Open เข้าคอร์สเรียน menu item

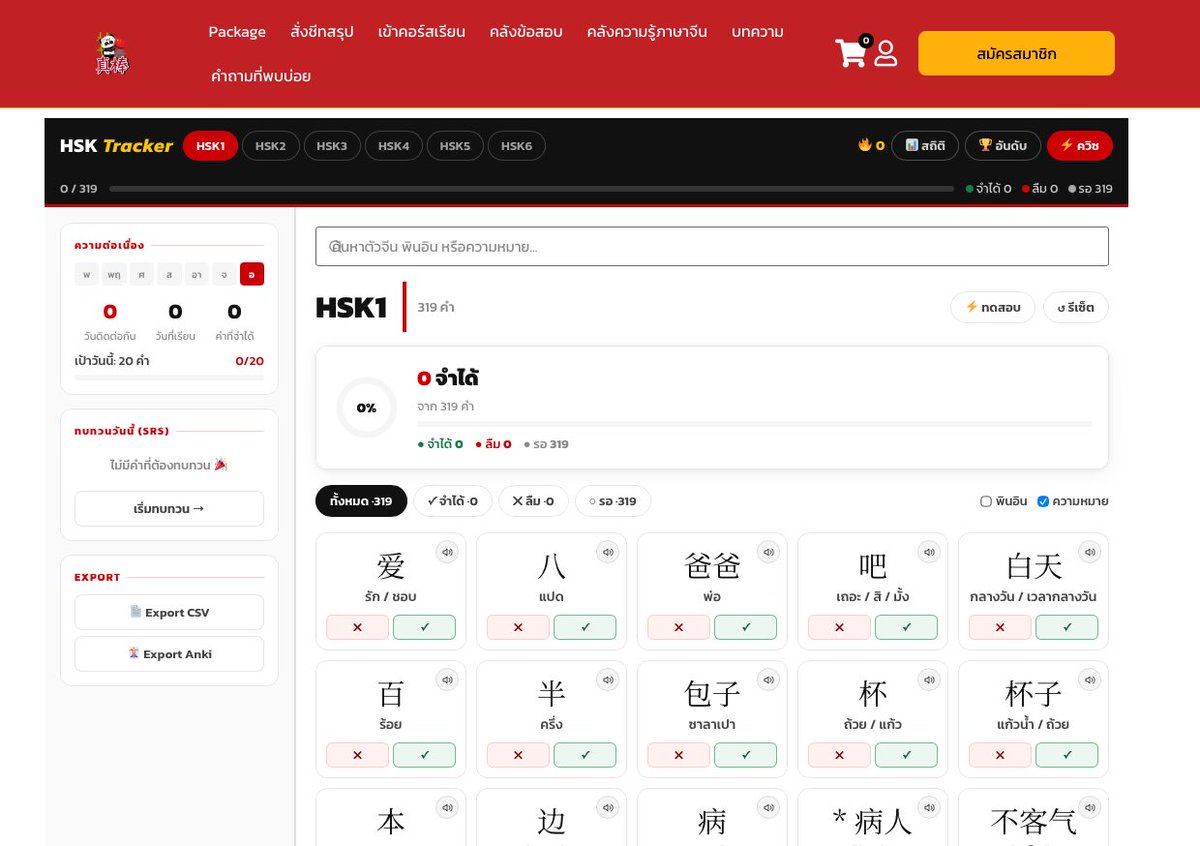[x=421, y=32]
